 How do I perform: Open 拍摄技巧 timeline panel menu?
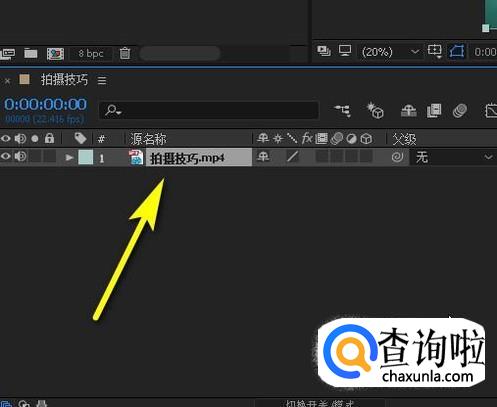[102, 80]
